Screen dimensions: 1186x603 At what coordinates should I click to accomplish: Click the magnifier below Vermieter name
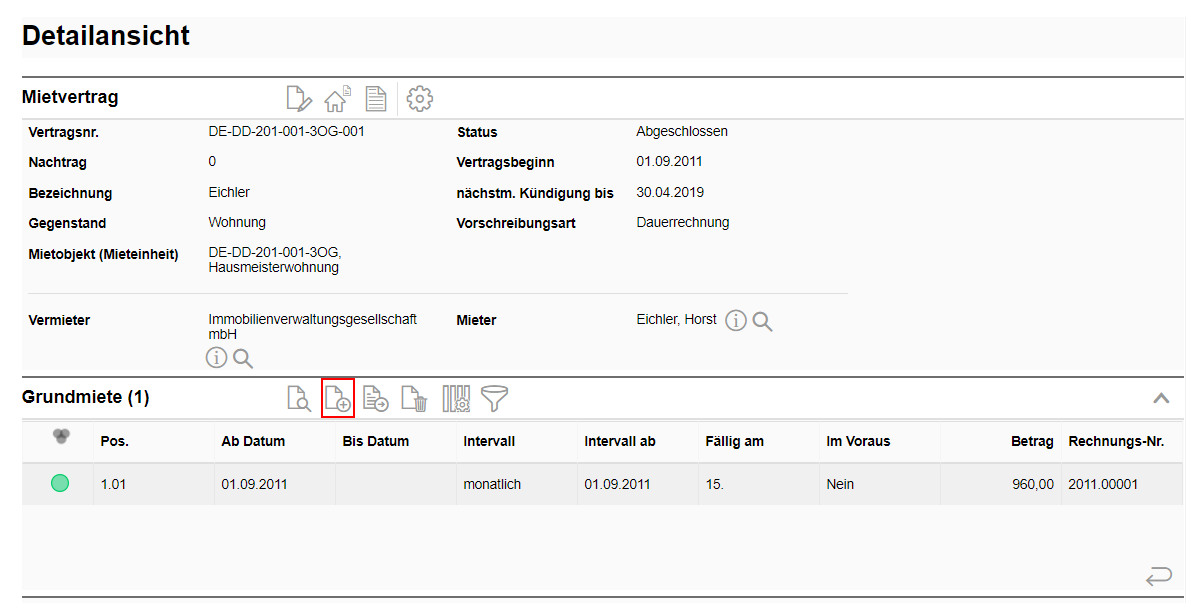coord(243,358)
